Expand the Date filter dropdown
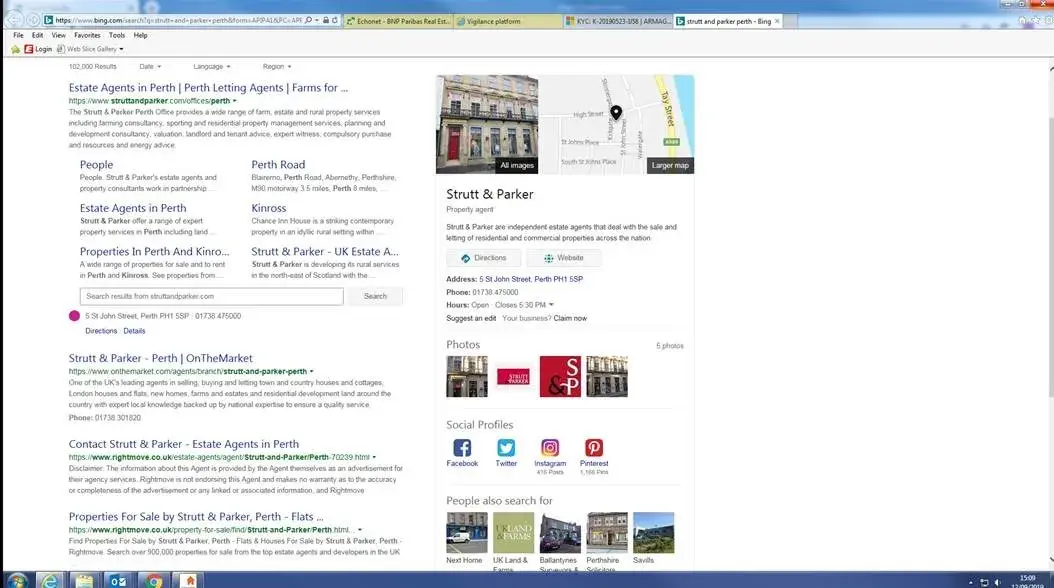 150,67
